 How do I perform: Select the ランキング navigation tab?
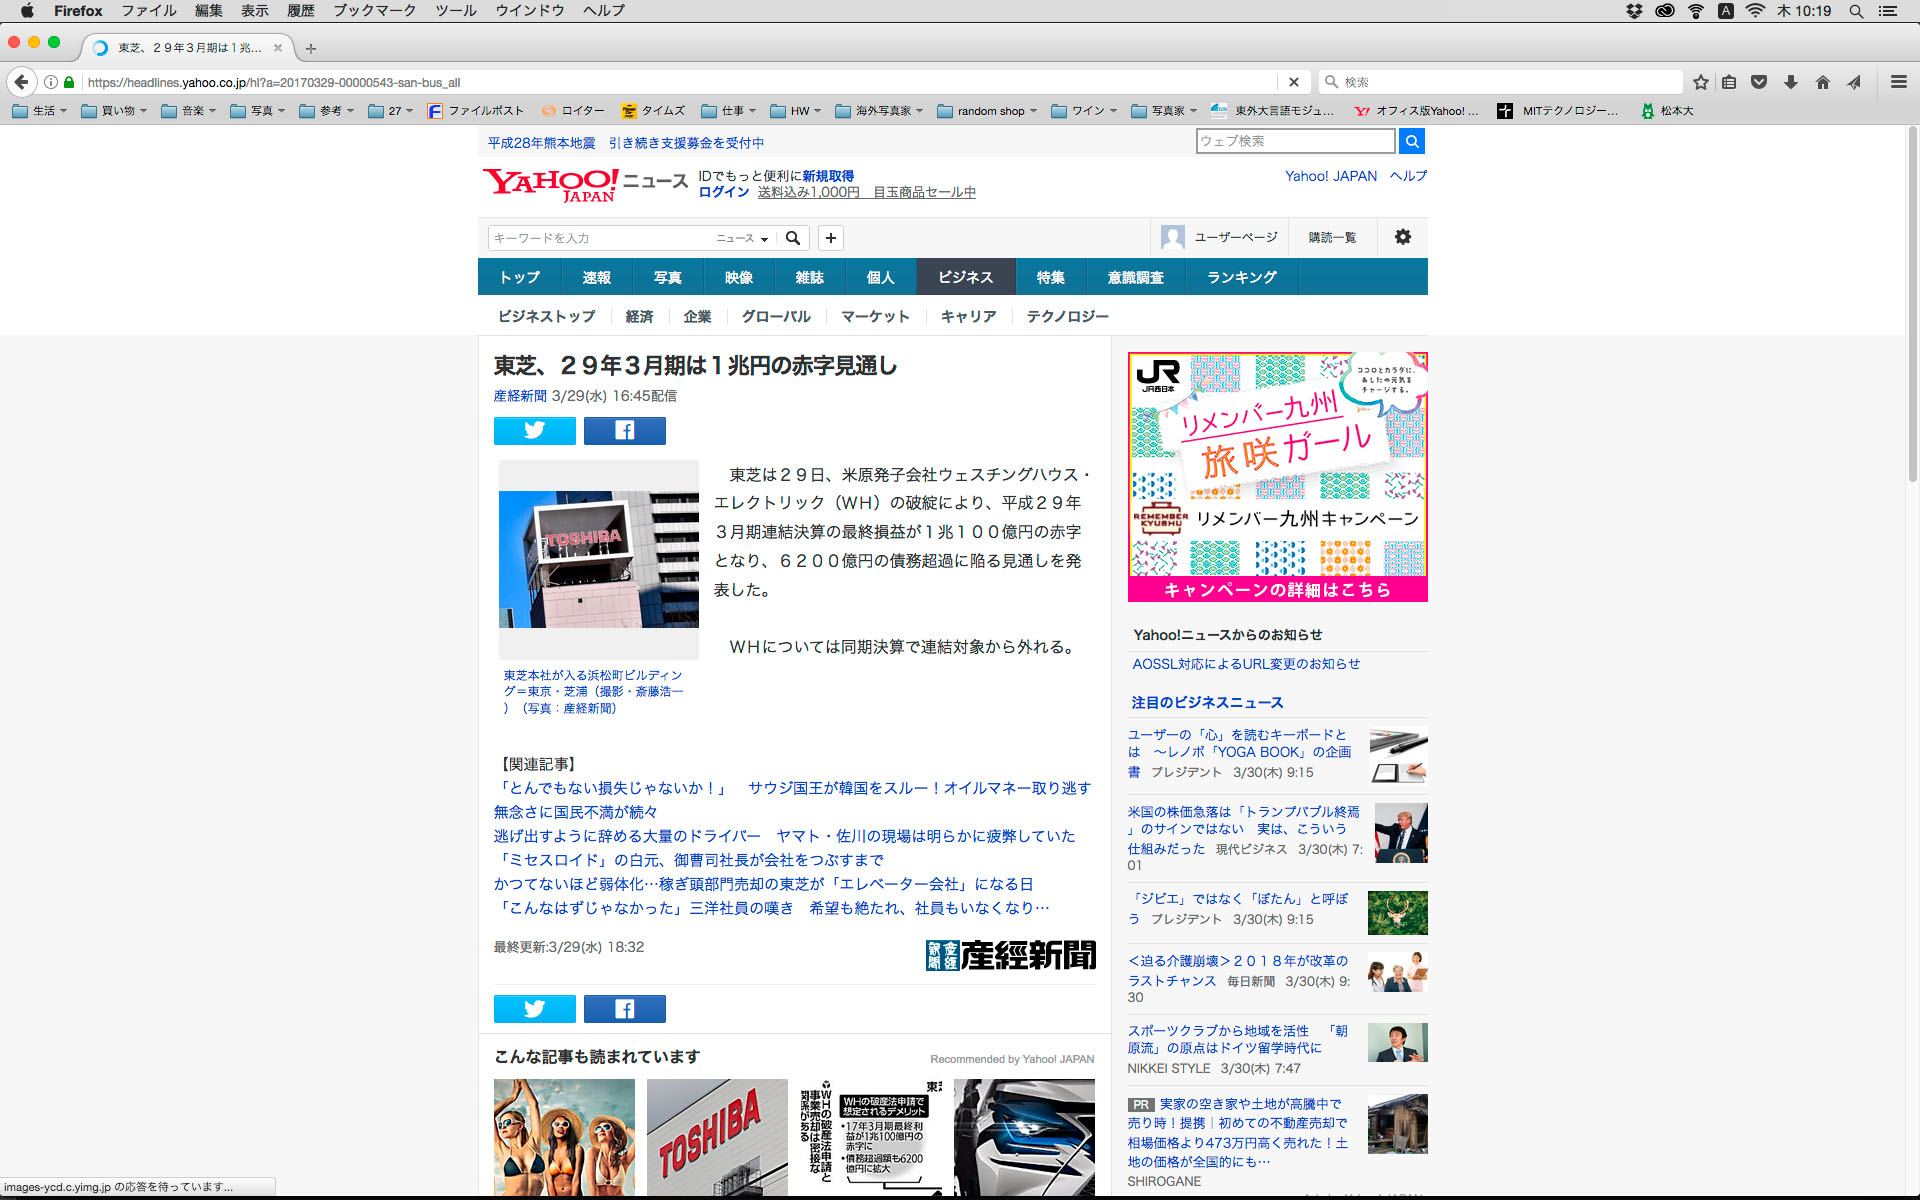click(x=1241, y=277)
